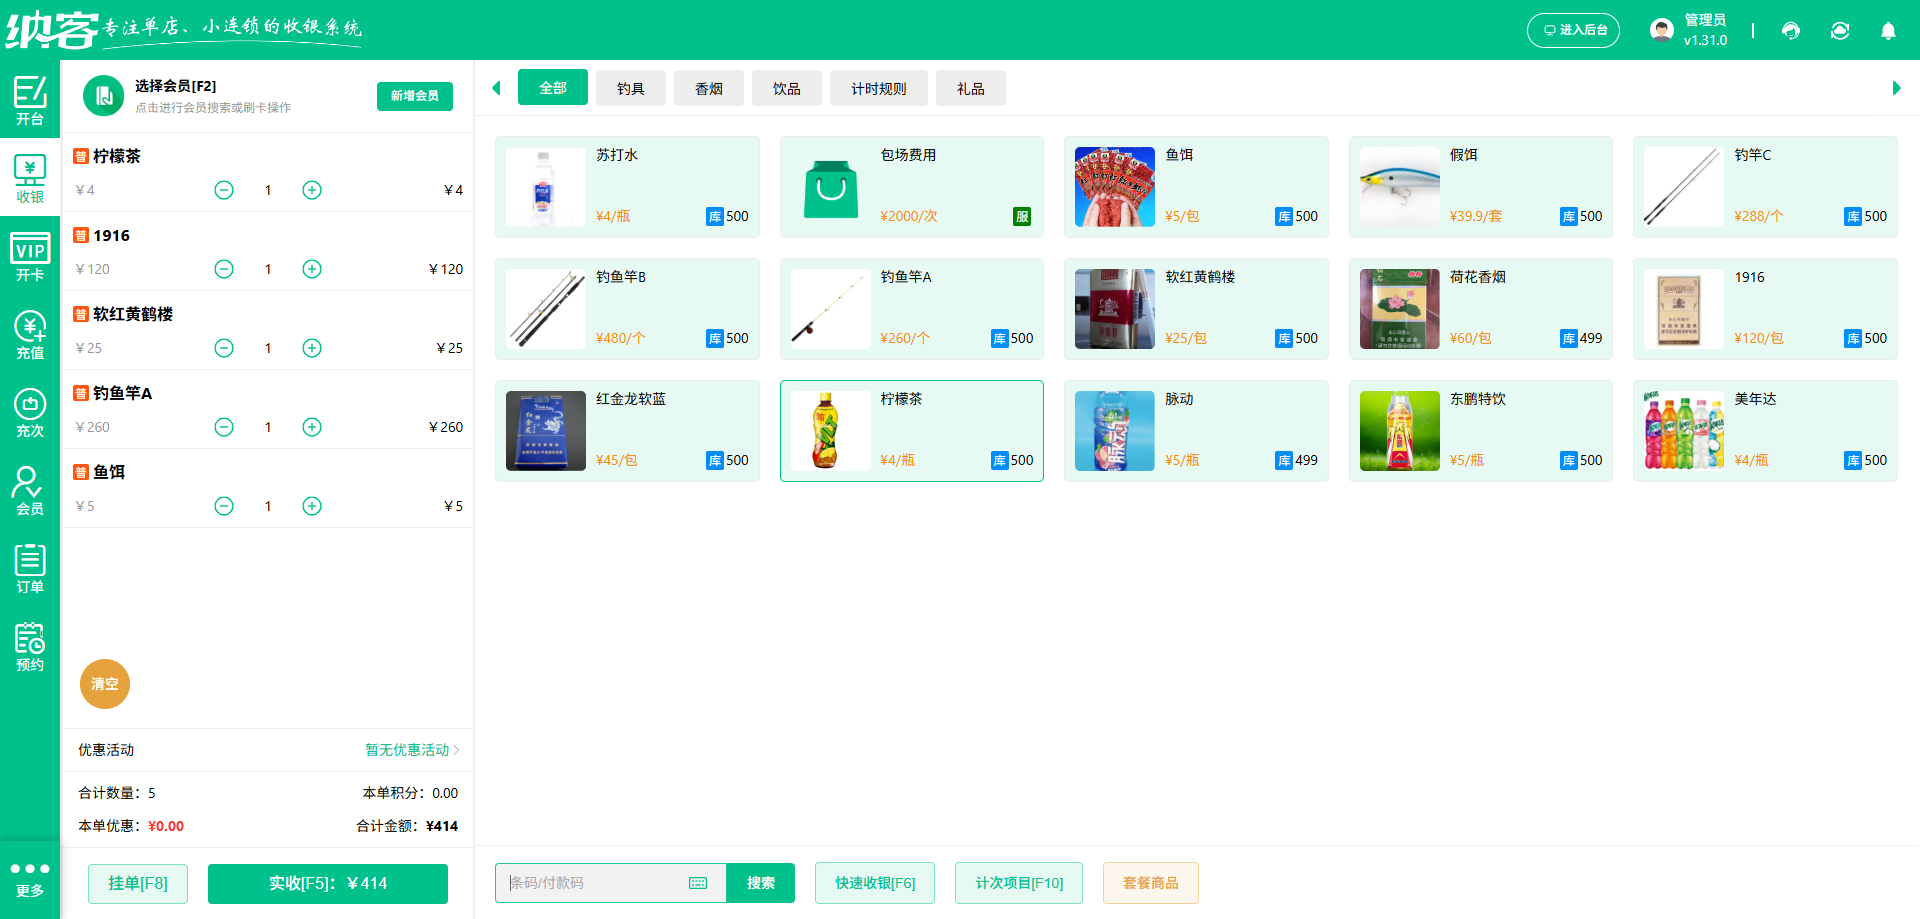Click the on-screen keyboard icon in barcode field

pos(697,883)
